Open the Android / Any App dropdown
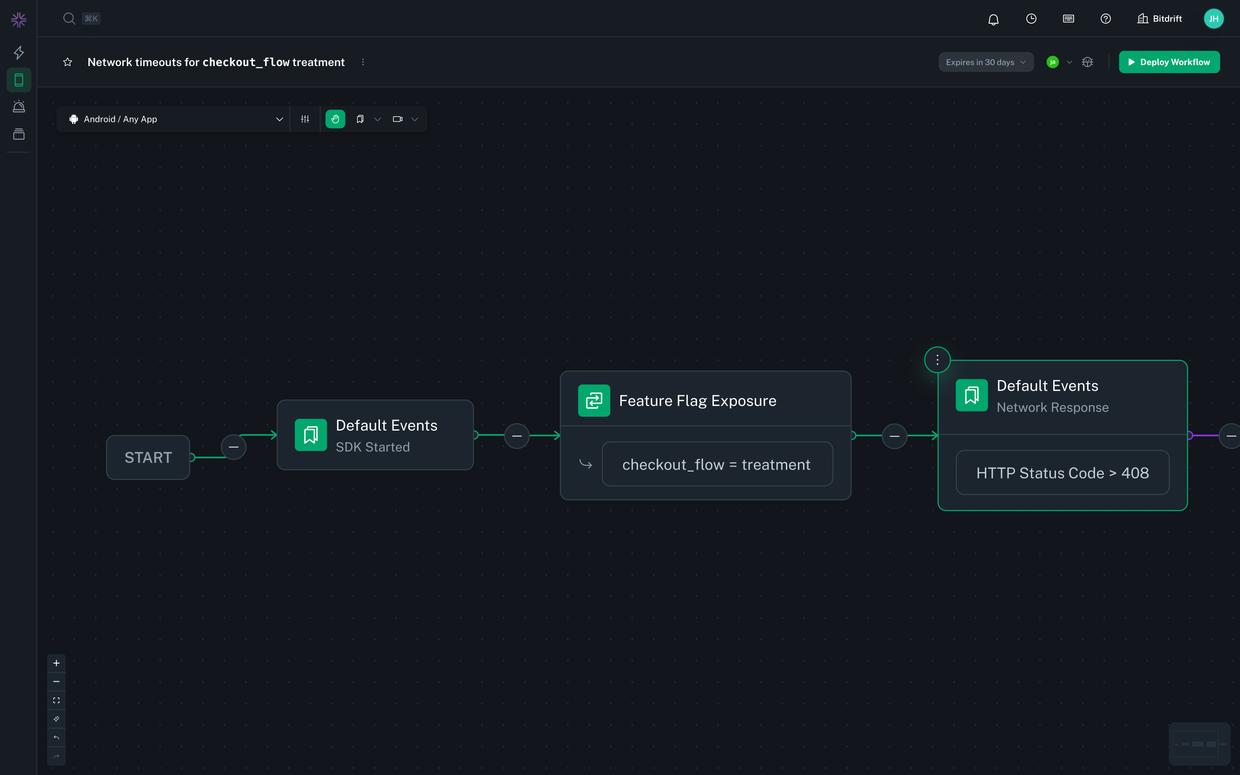 coord(174,118)
